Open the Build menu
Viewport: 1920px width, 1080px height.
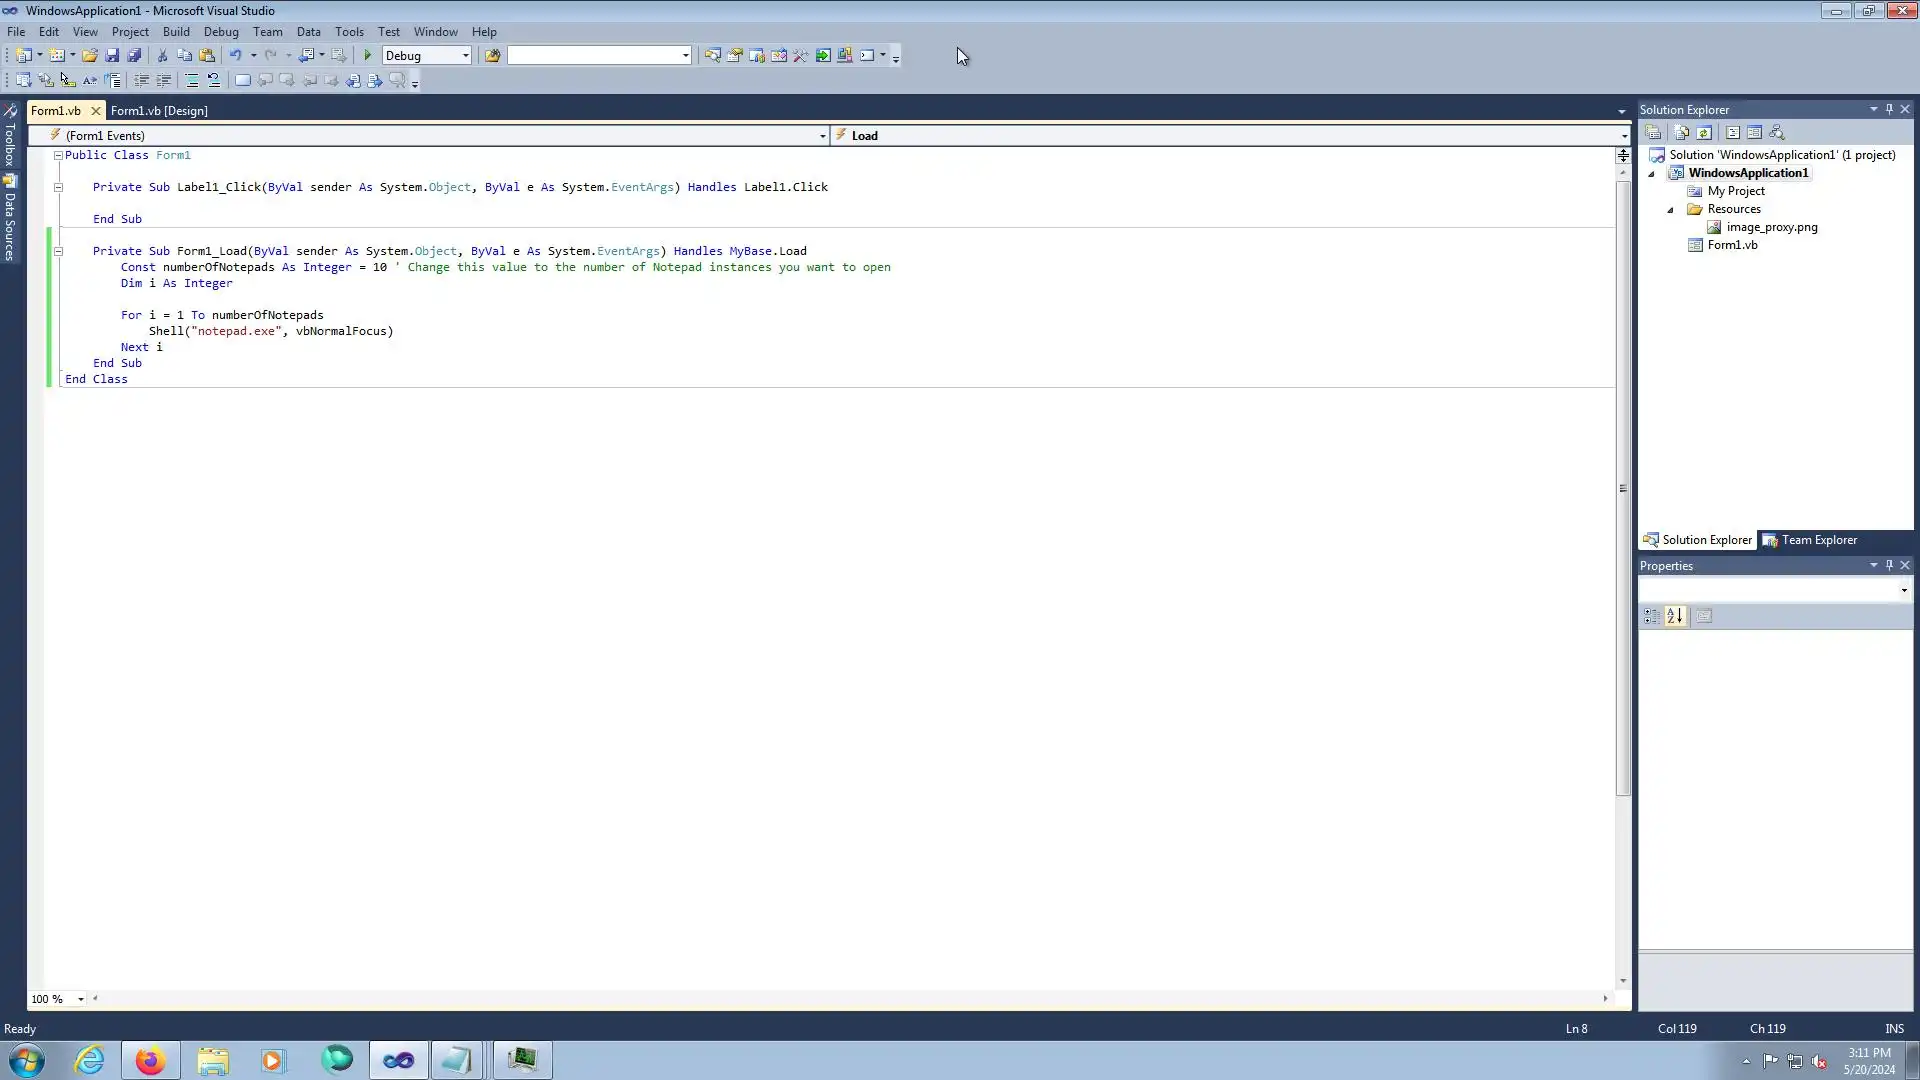[176, 32]
